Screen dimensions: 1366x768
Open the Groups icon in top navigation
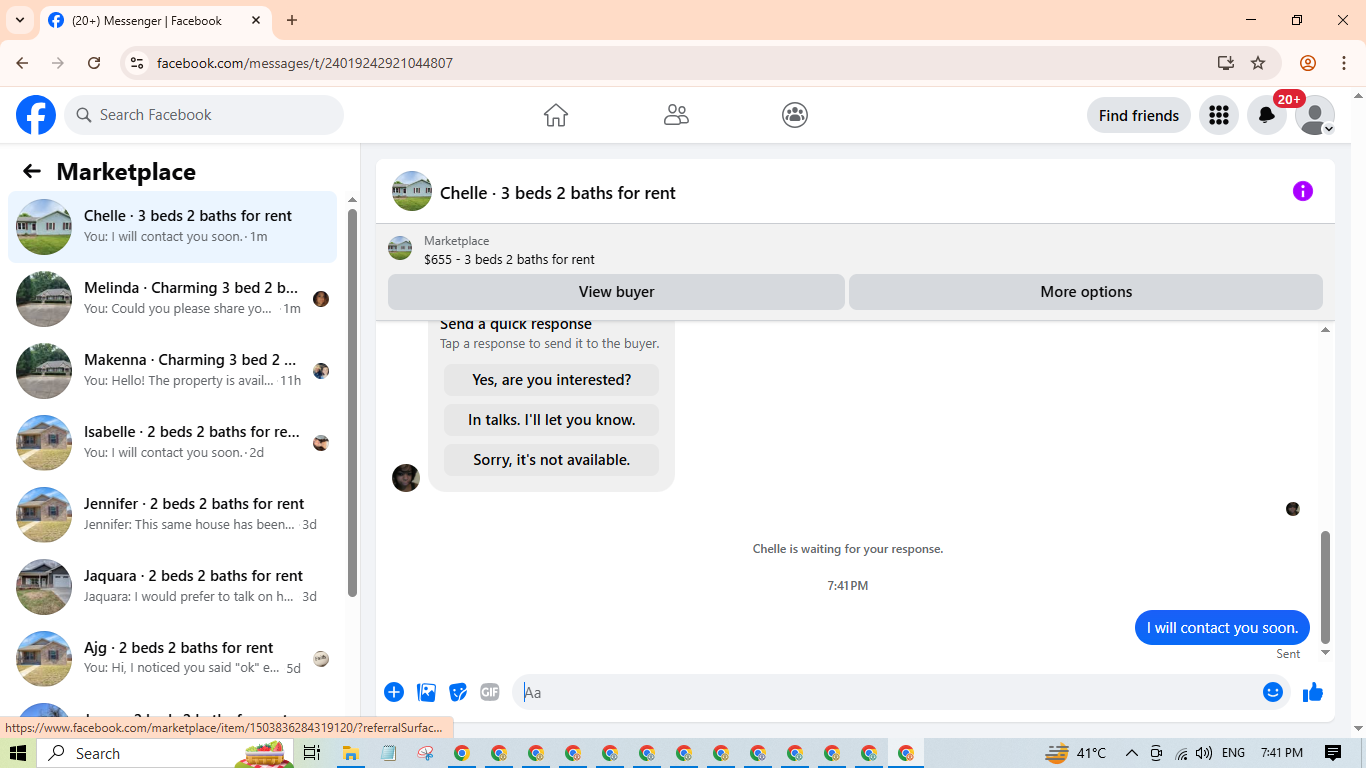coord(795,115)
